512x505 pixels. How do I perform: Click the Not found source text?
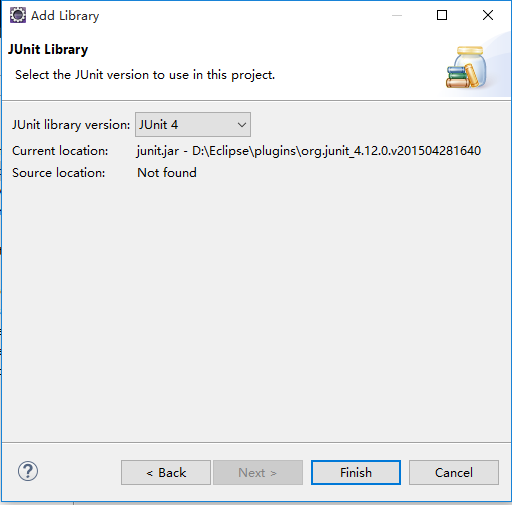[x=167, y=173]
